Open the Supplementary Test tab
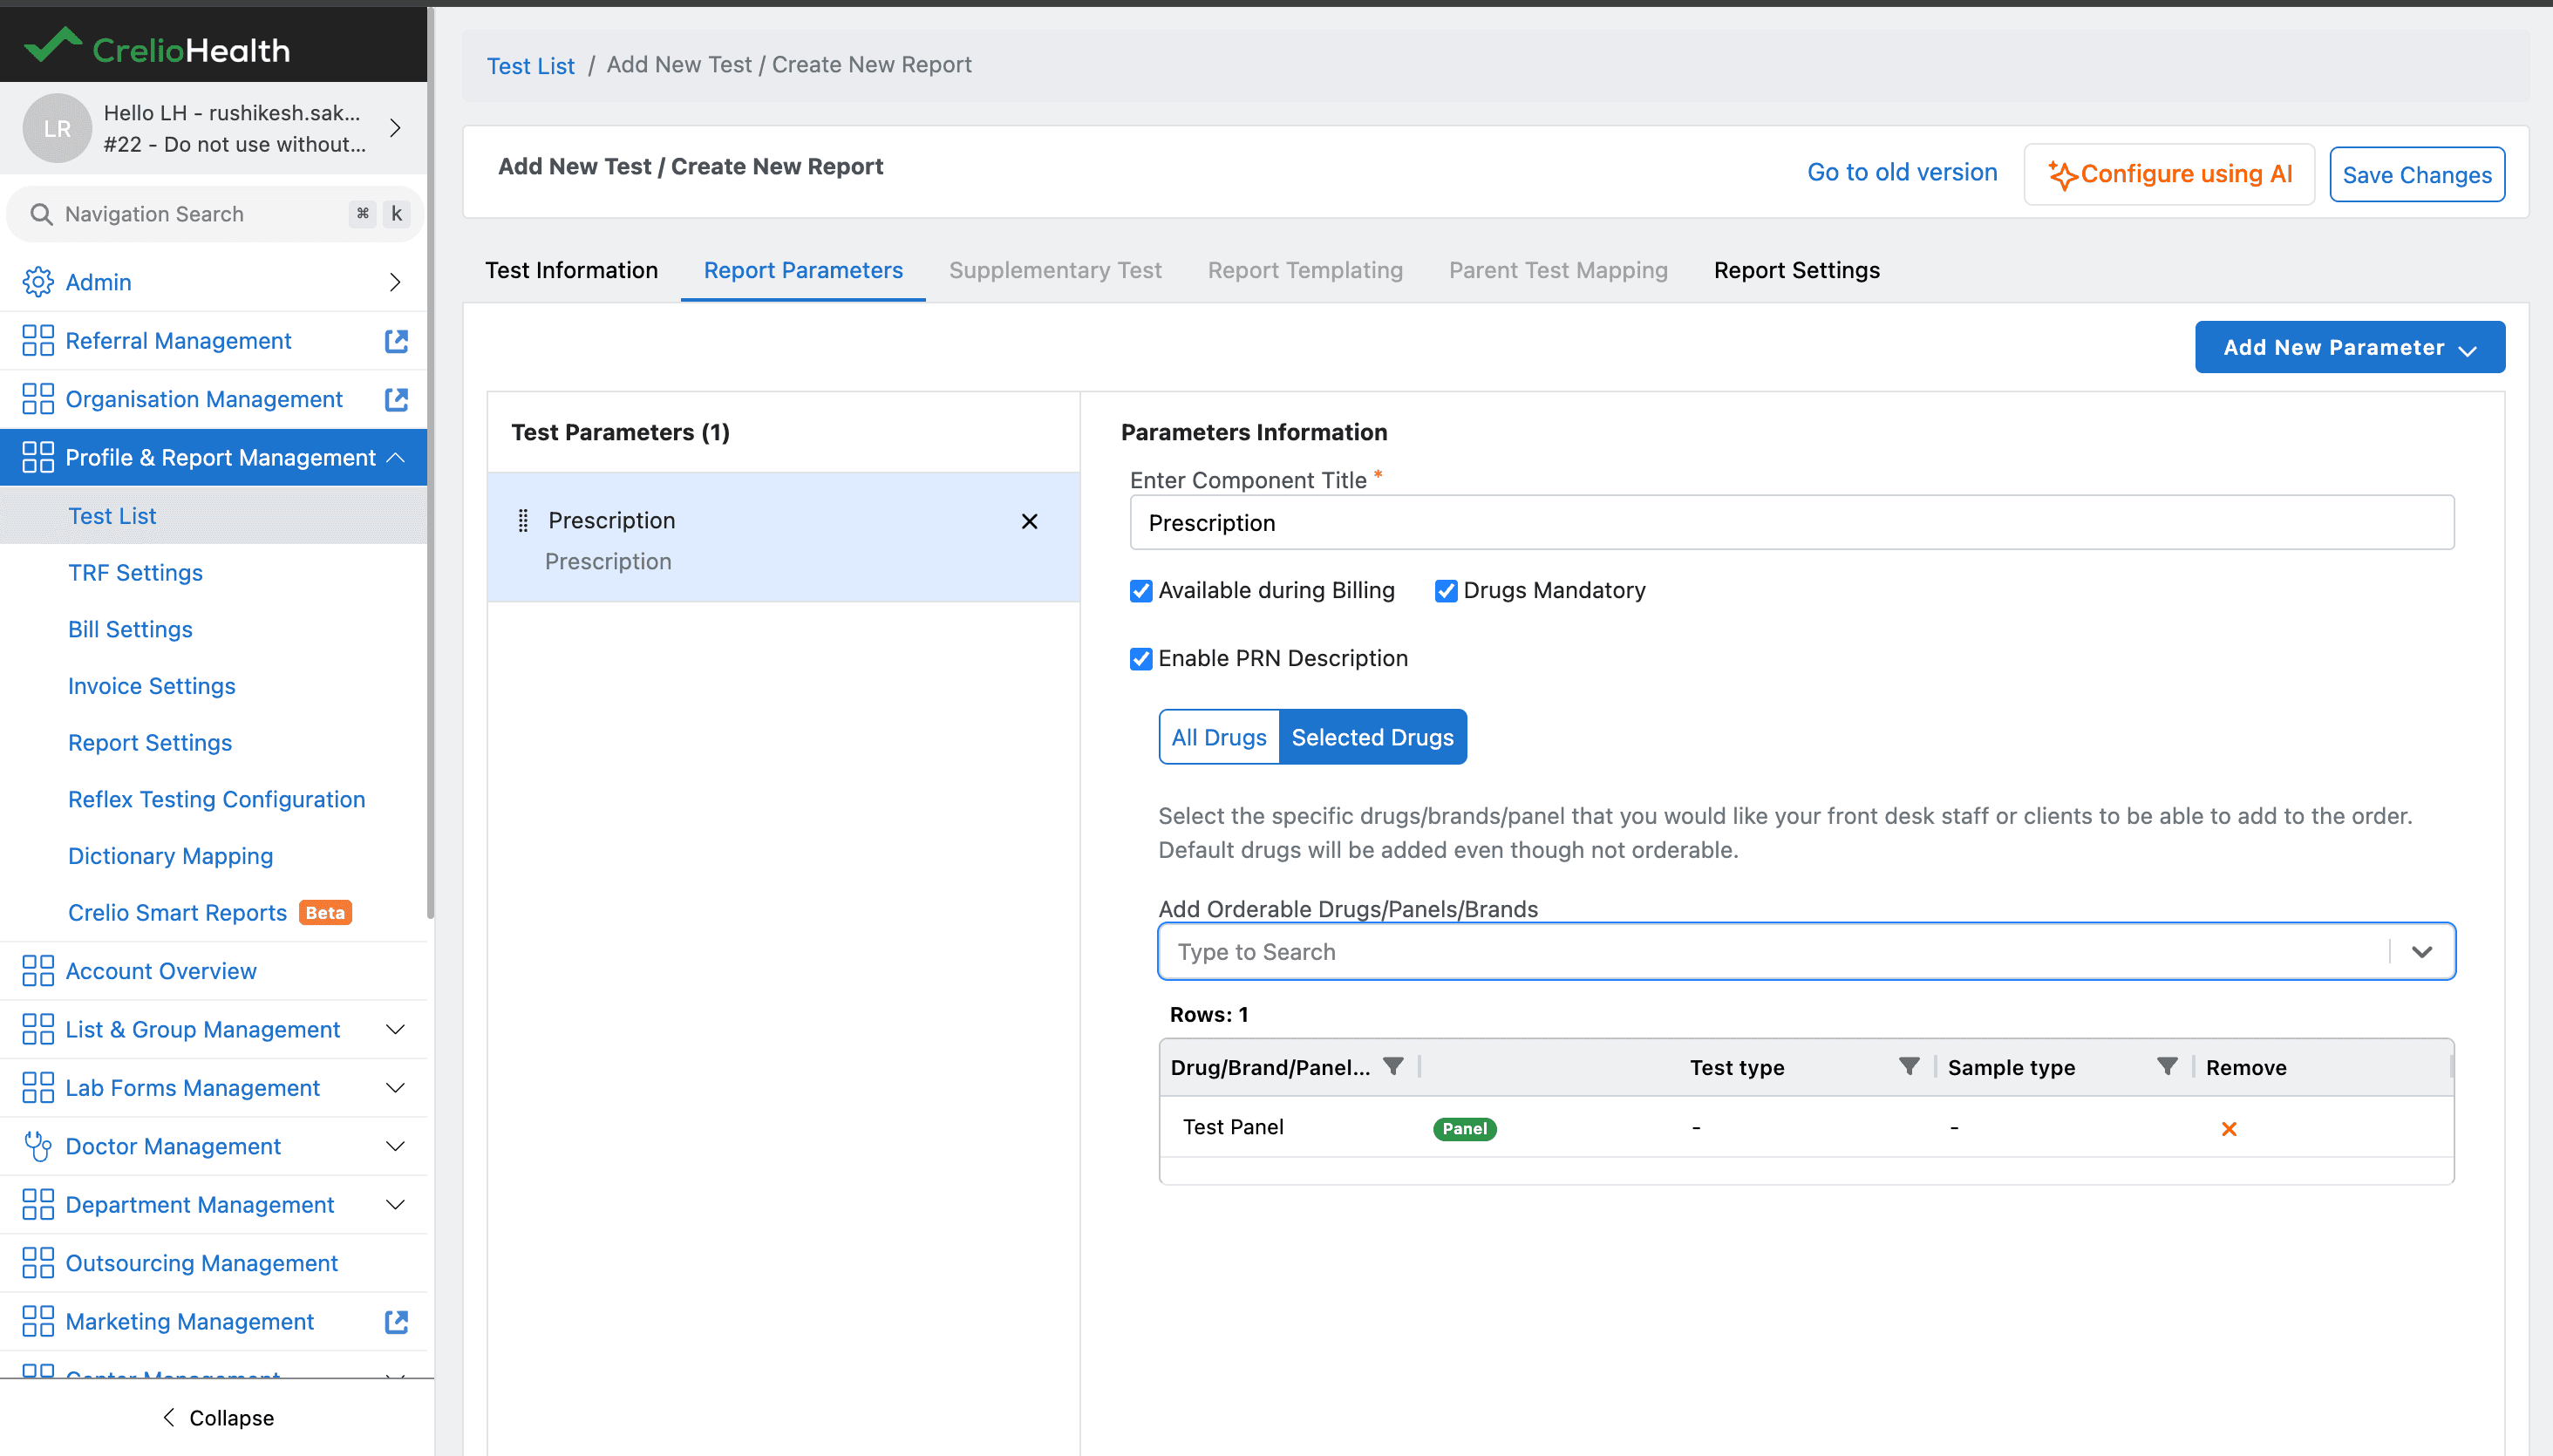The image size is (2553, 1456). (x=1055, y=270)
